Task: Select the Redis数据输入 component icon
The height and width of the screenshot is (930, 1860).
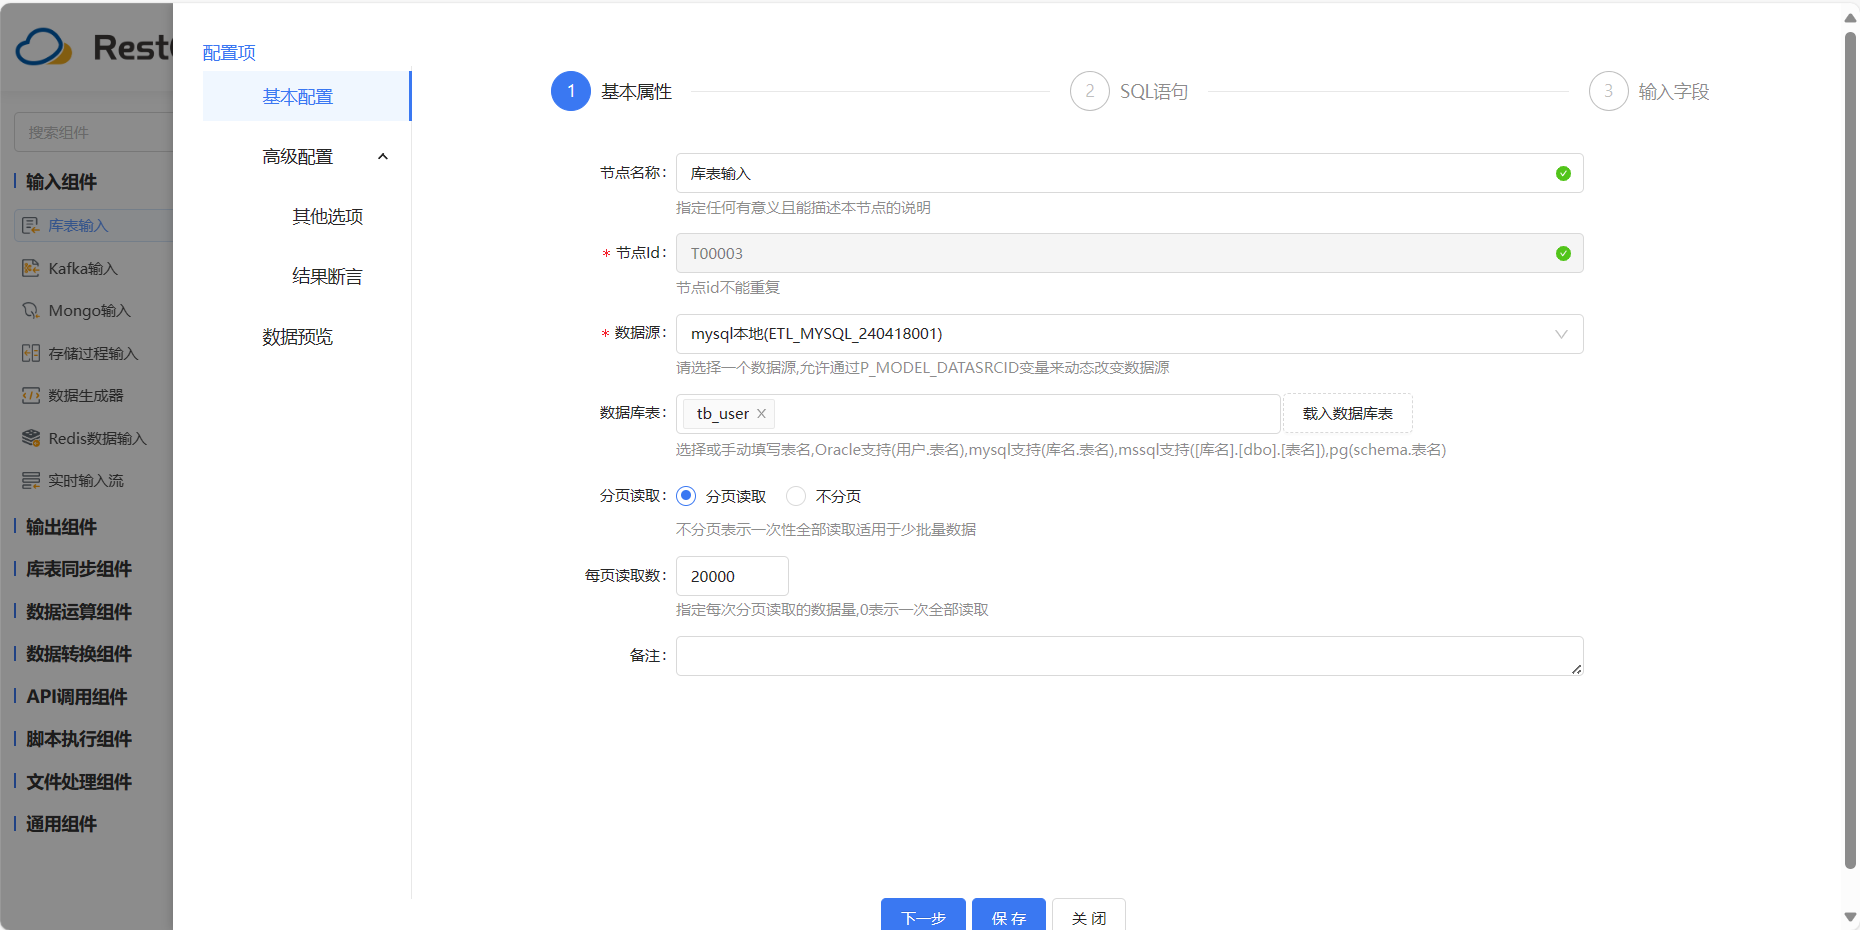Action: [x=31, y=438]
